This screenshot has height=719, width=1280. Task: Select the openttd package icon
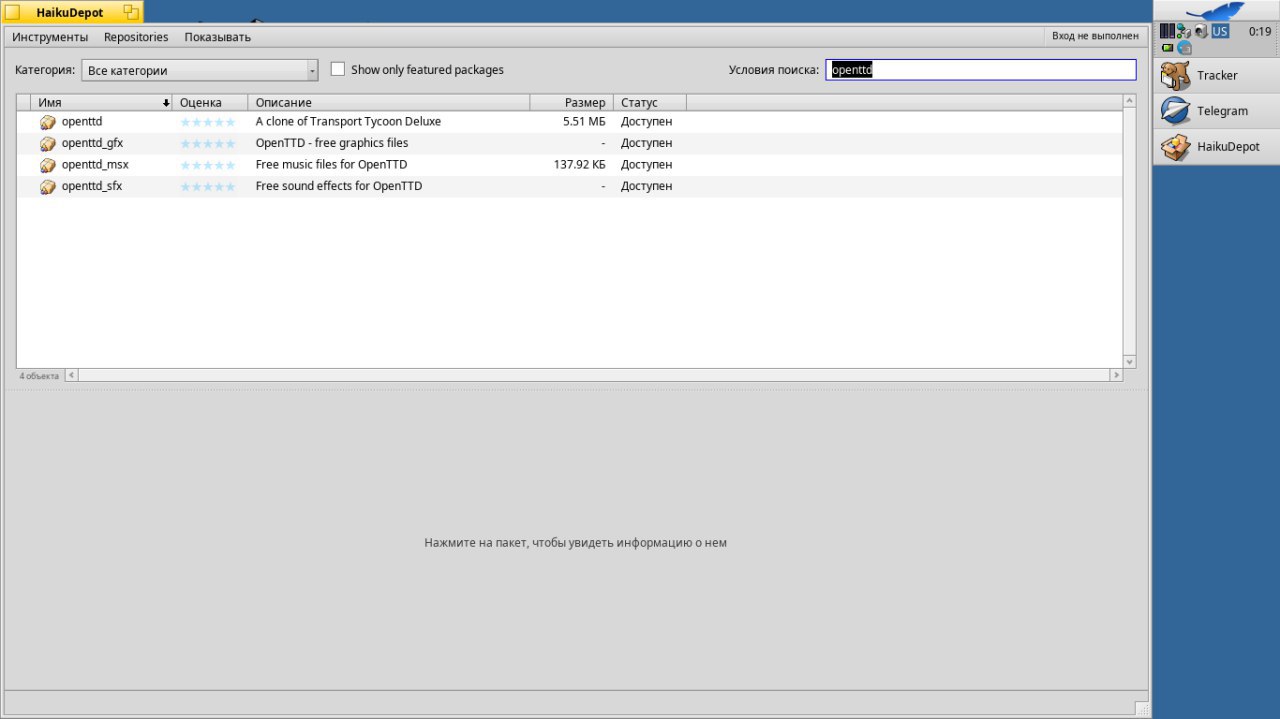pos(47,122)
